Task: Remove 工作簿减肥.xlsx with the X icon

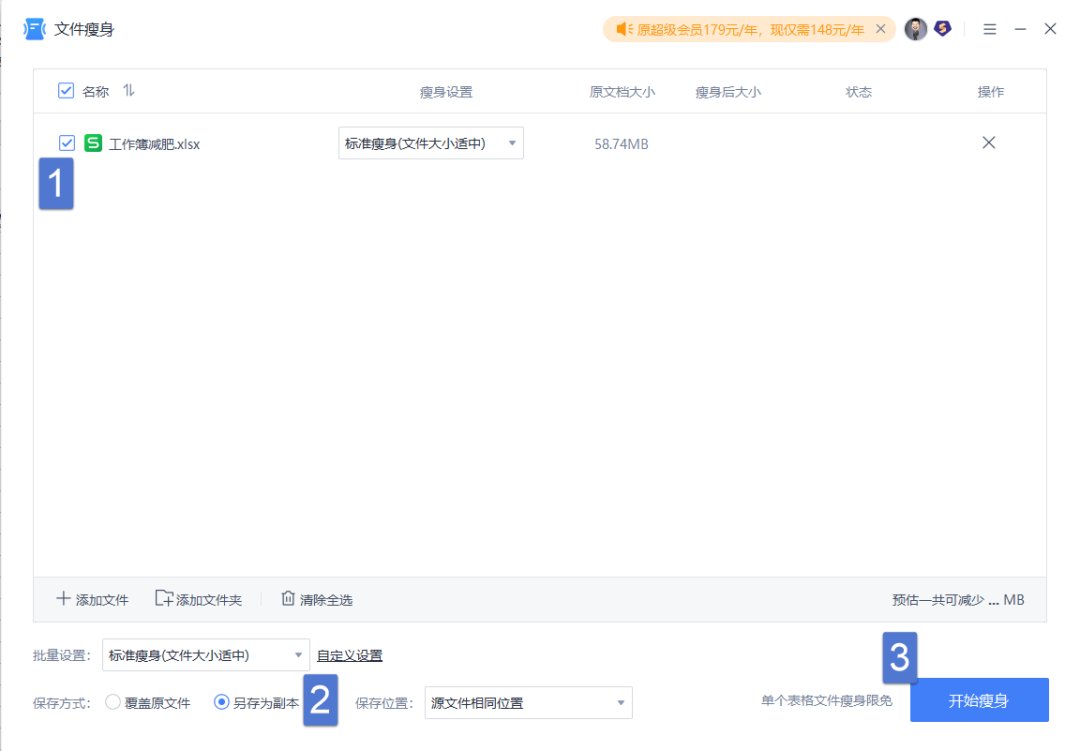Action: tap(988, 143)
